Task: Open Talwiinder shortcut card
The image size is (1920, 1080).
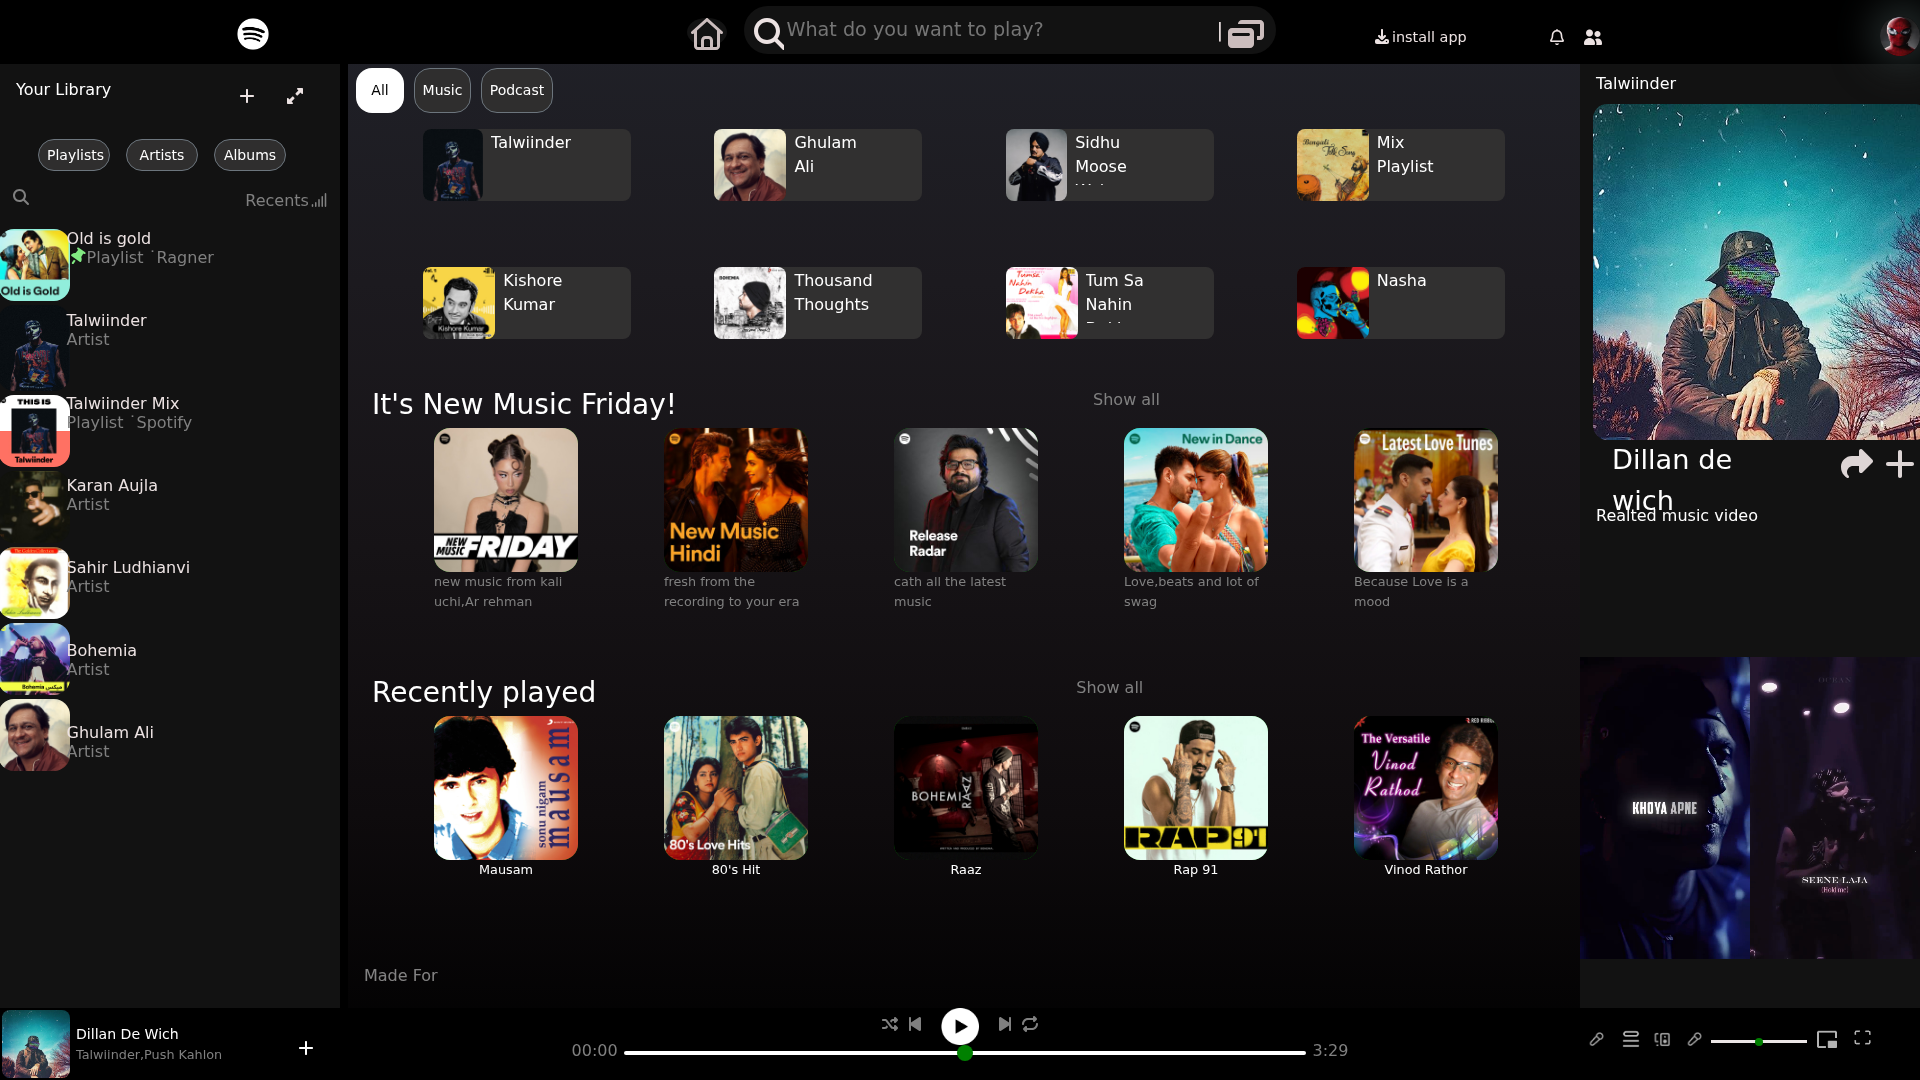Action: click(x=527, y=165)
